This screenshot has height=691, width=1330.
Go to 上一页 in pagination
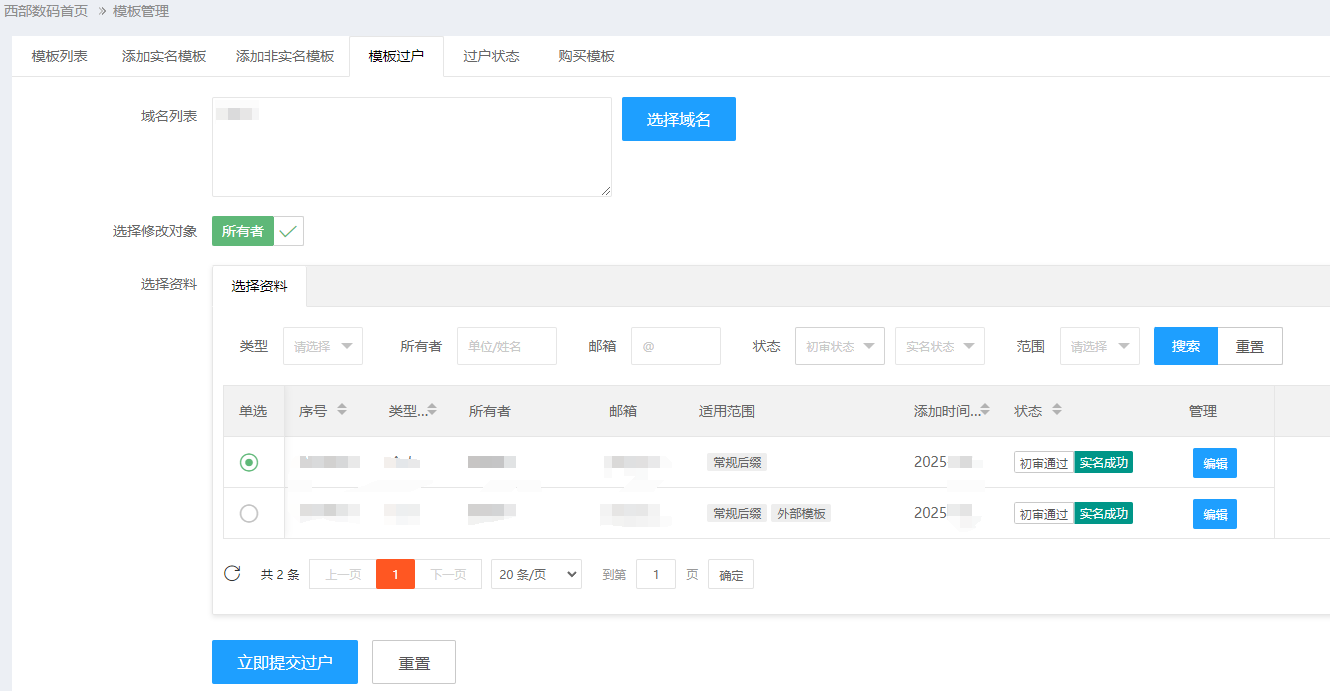coord(343,574)
